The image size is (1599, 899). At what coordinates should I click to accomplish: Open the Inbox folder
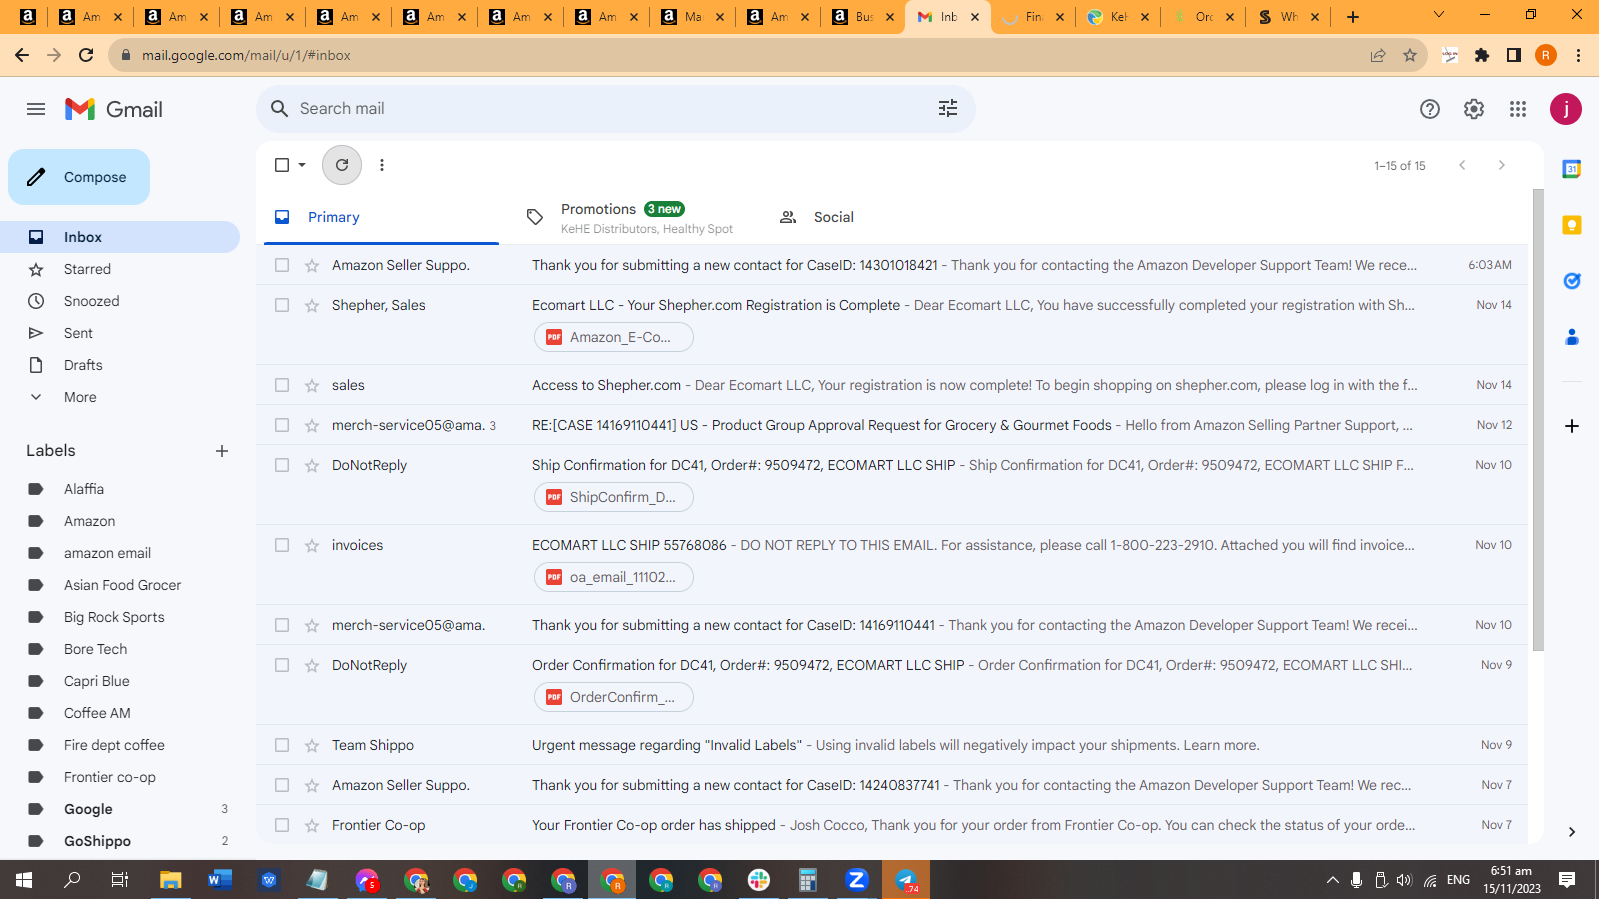[120, 237]
